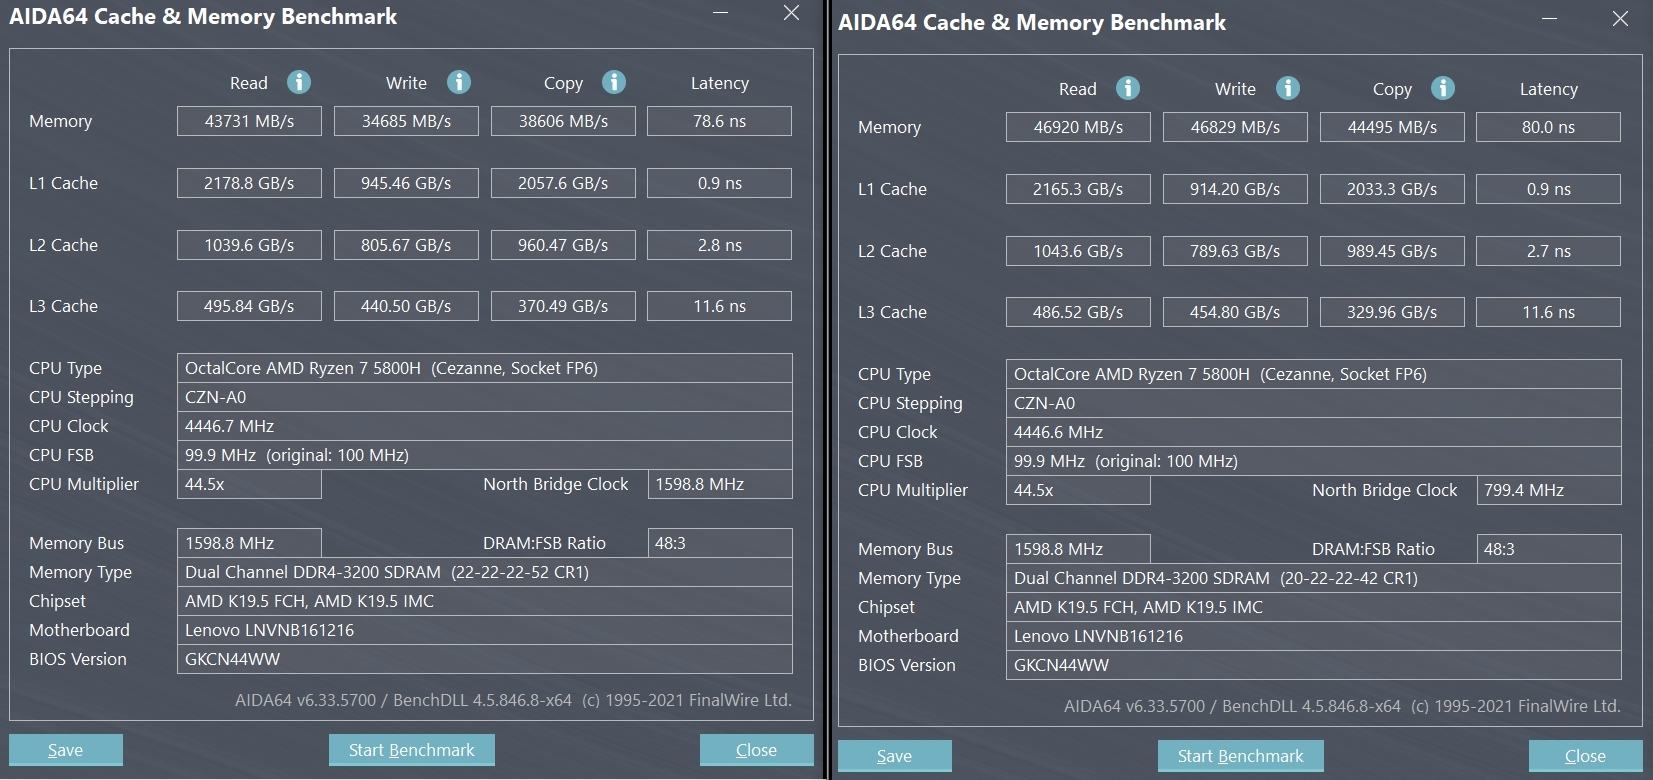Click BIOS Version GKCN44WW in right window
This screenshot has width=1653, height=780.
coord(1314,665)
